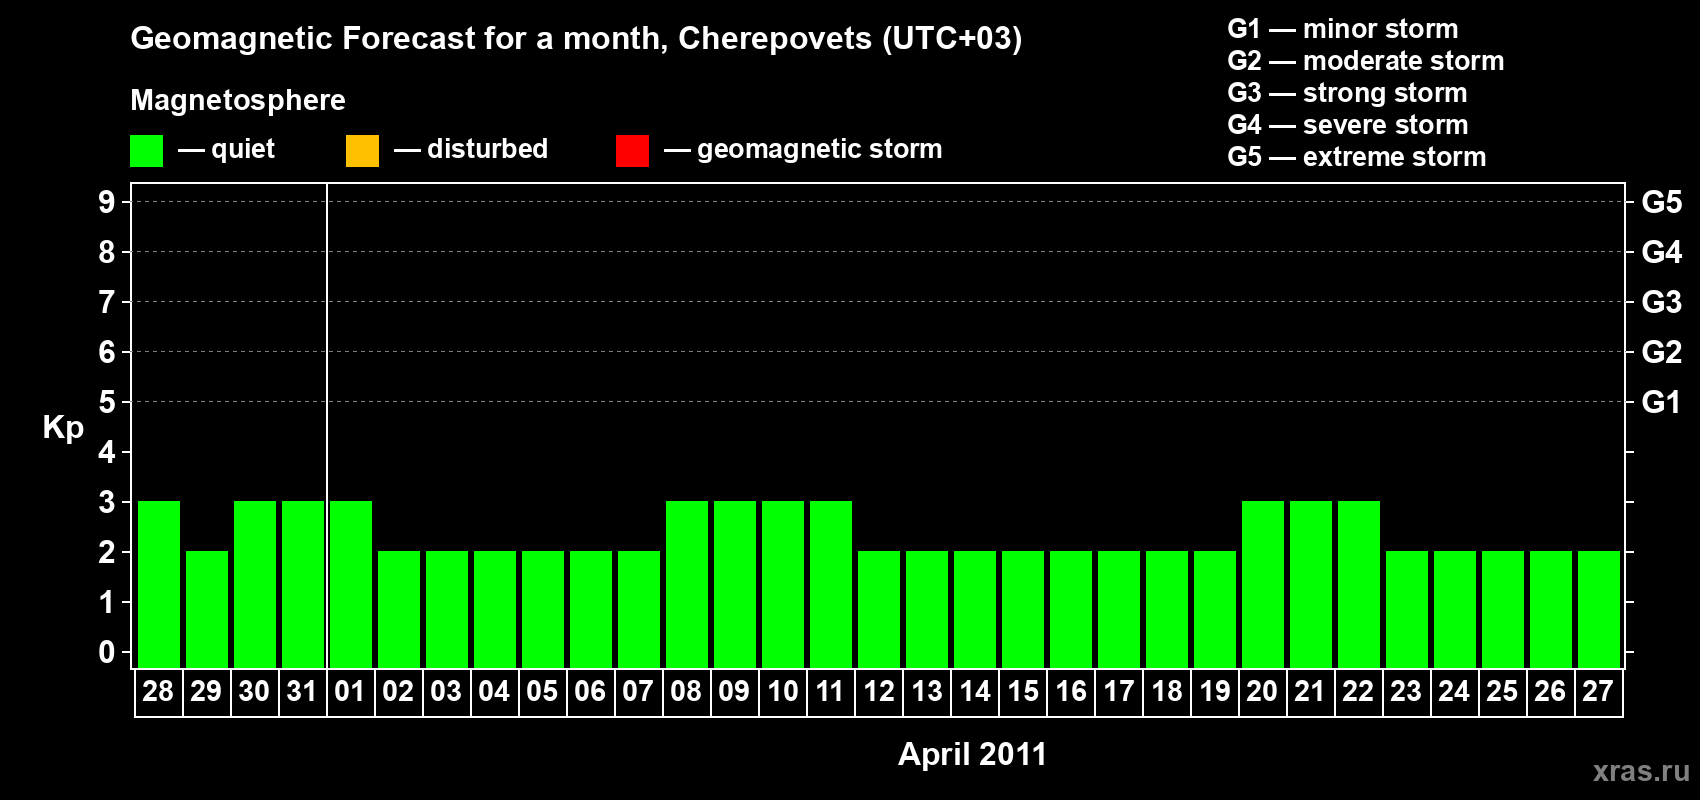This screenshot has height=800, width=1700.
Task: Click the '— disturbed' legend label
Action: [x=471, y=149]
